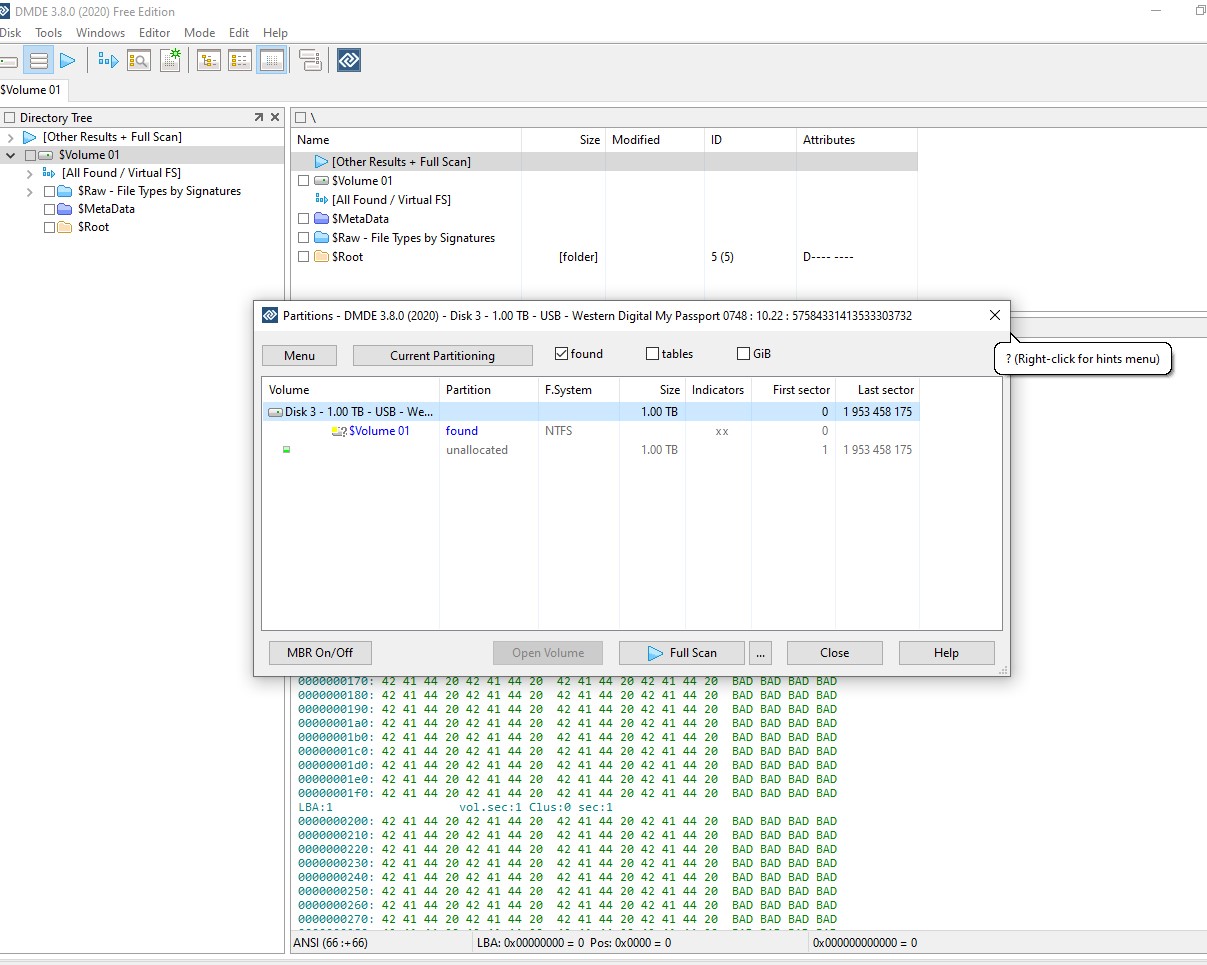This screenshot has width=1207, height=965.
Task: Expand [All Found / Virtual FS] node
Action: click(30, 173)
